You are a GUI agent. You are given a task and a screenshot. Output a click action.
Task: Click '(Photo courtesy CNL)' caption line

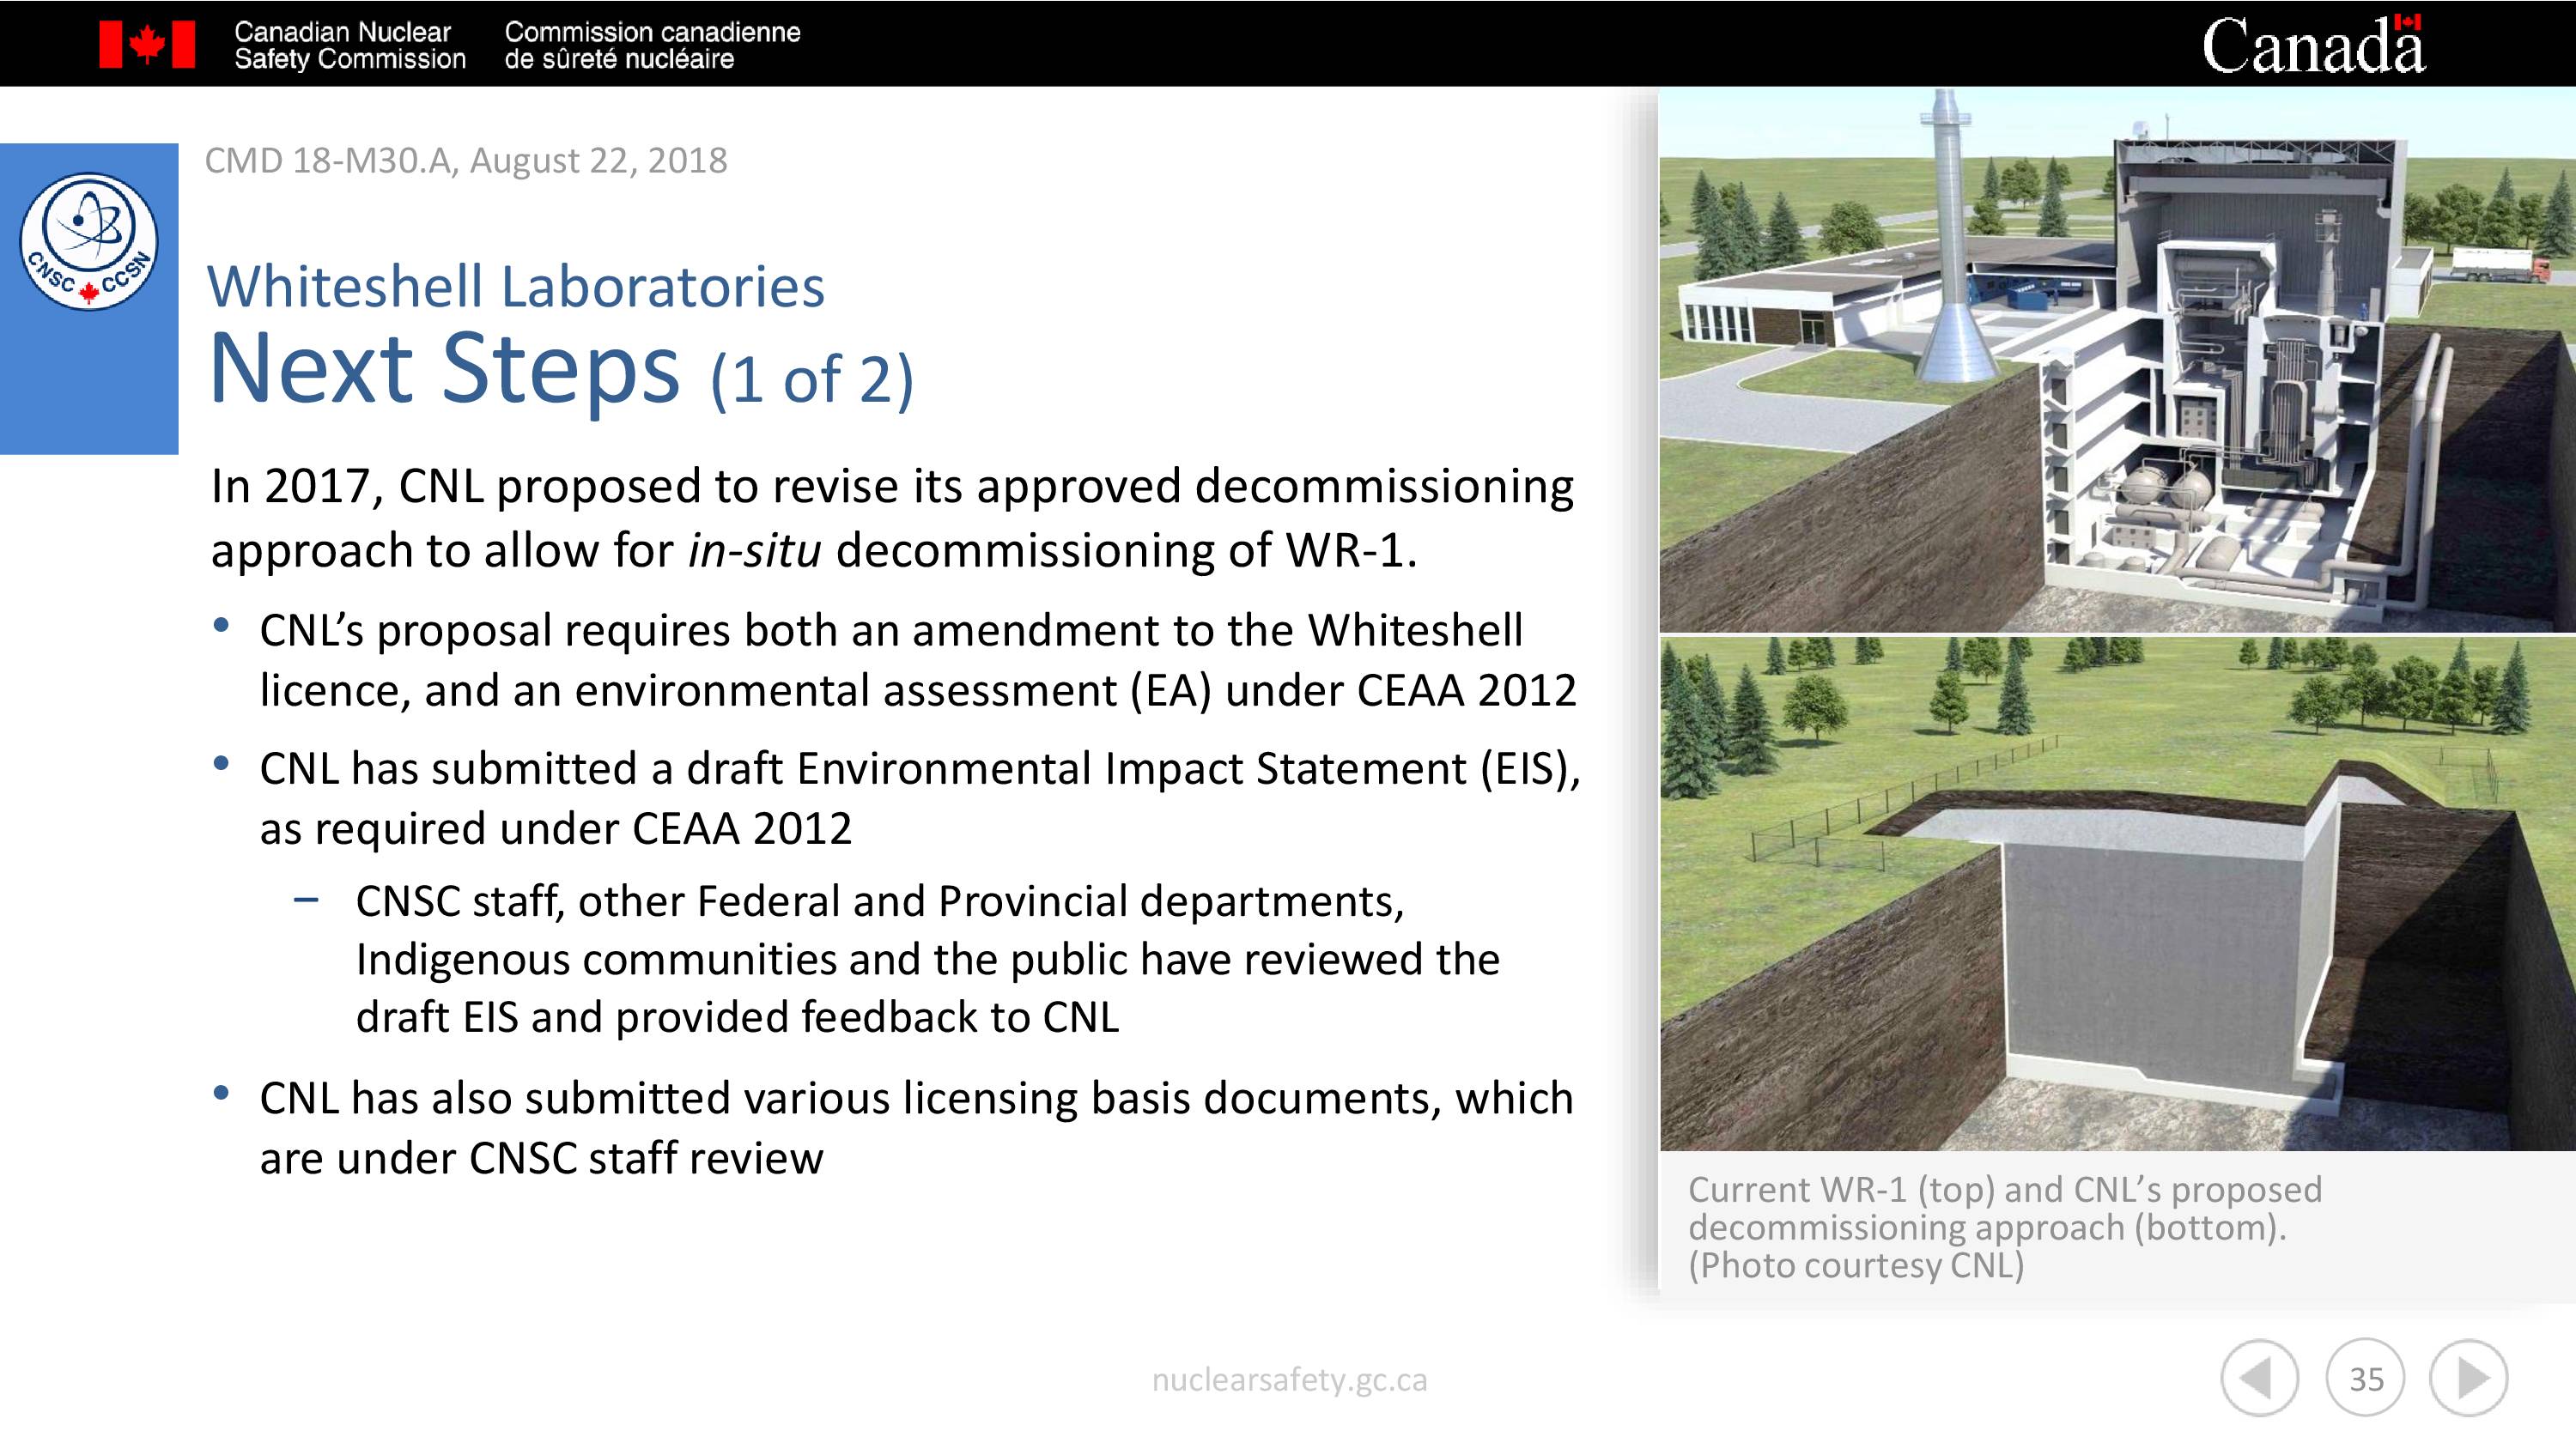pyautogui.click(x=1857, y=1265)
